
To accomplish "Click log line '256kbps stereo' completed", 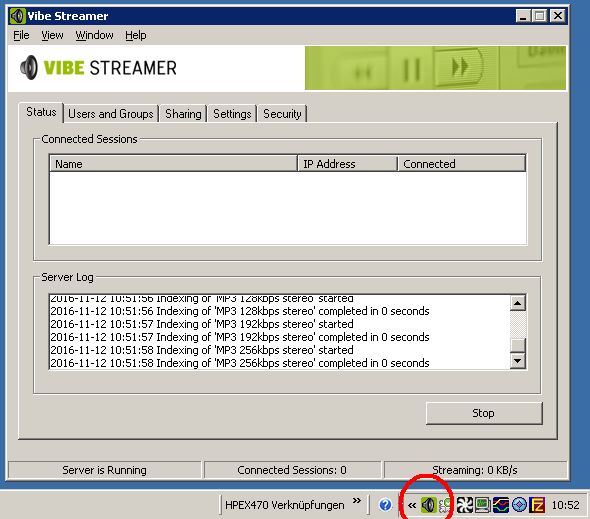I will pyautogui.click(x=240, y=363).
